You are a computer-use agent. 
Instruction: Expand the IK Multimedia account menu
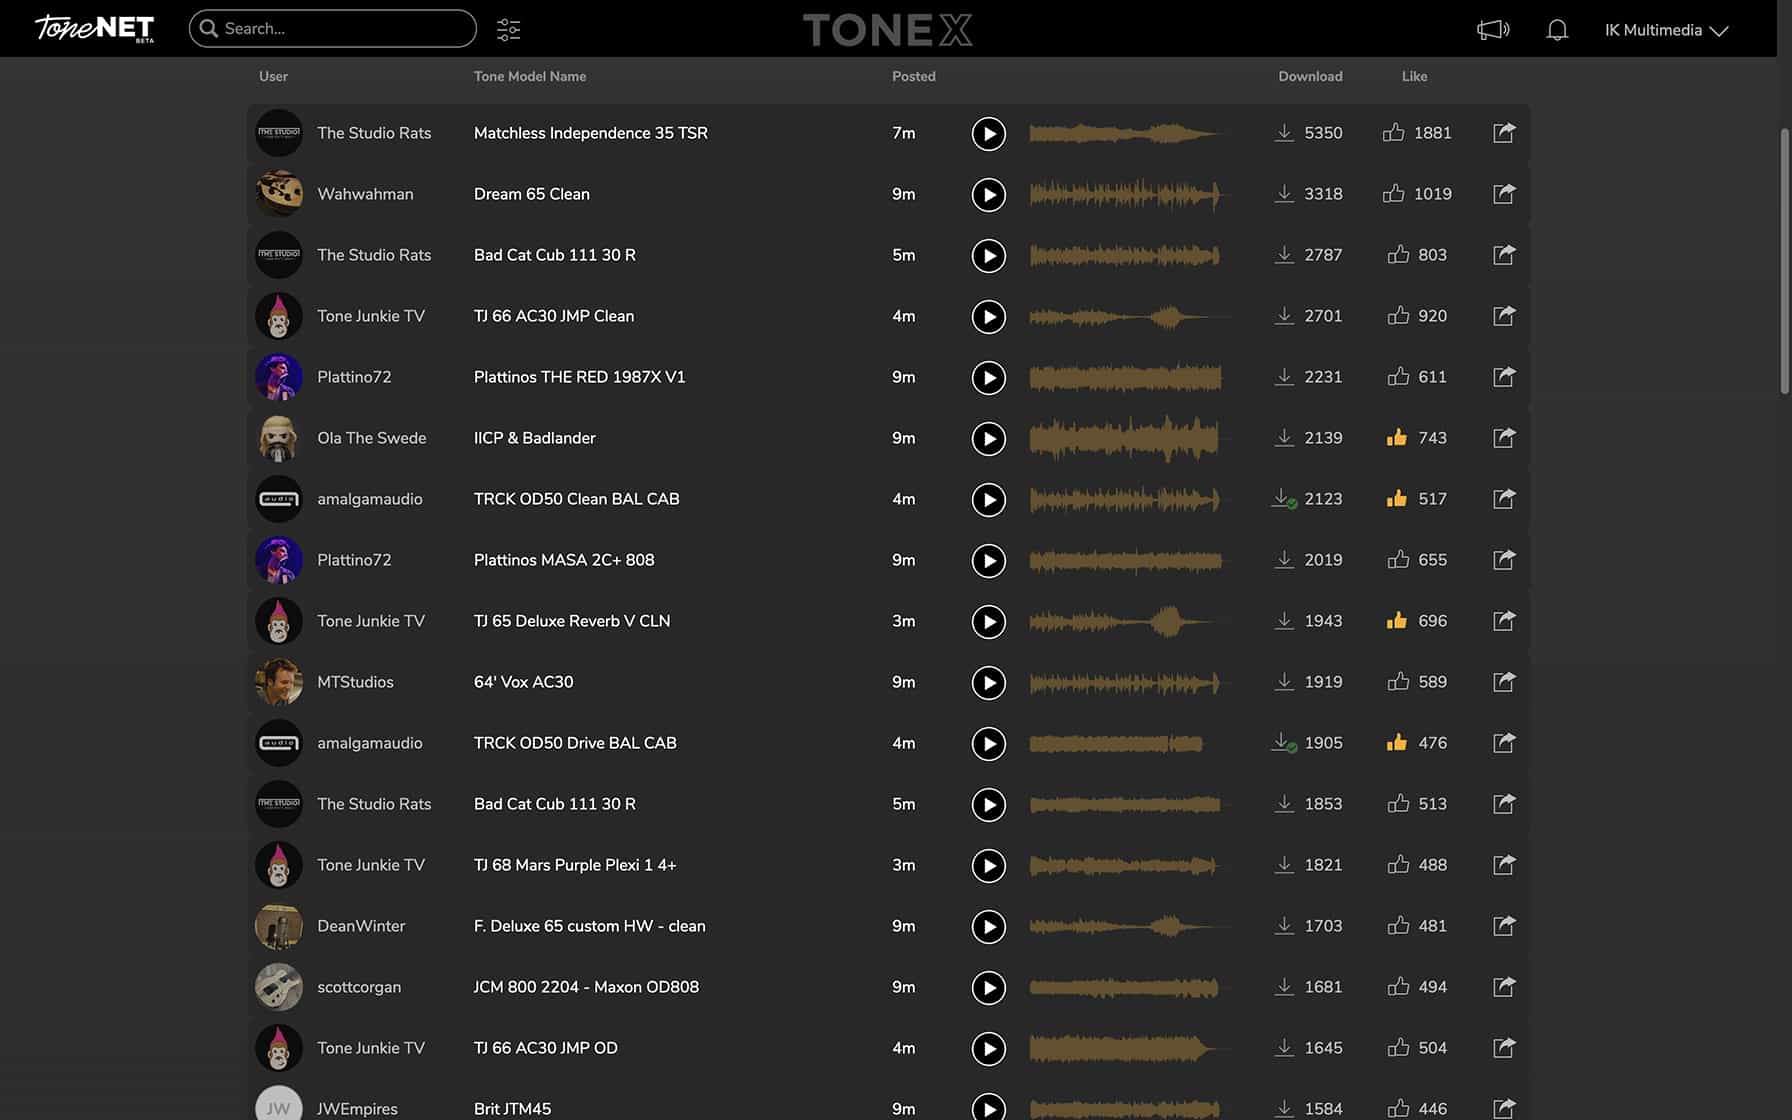point(1666,30)
